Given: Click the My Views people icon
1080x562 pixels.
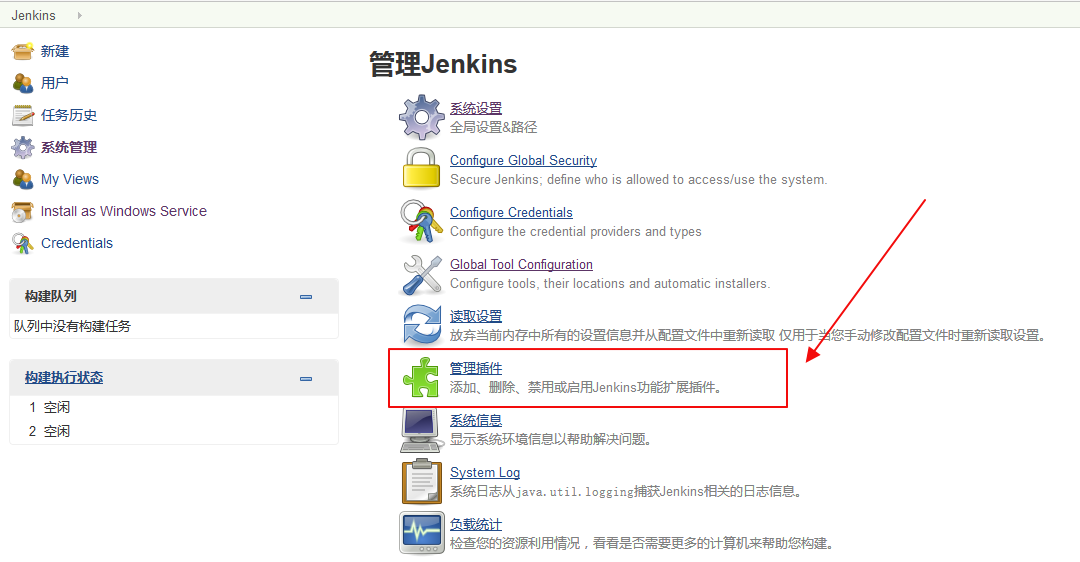Looking at the screenshot, I should 23,179.
